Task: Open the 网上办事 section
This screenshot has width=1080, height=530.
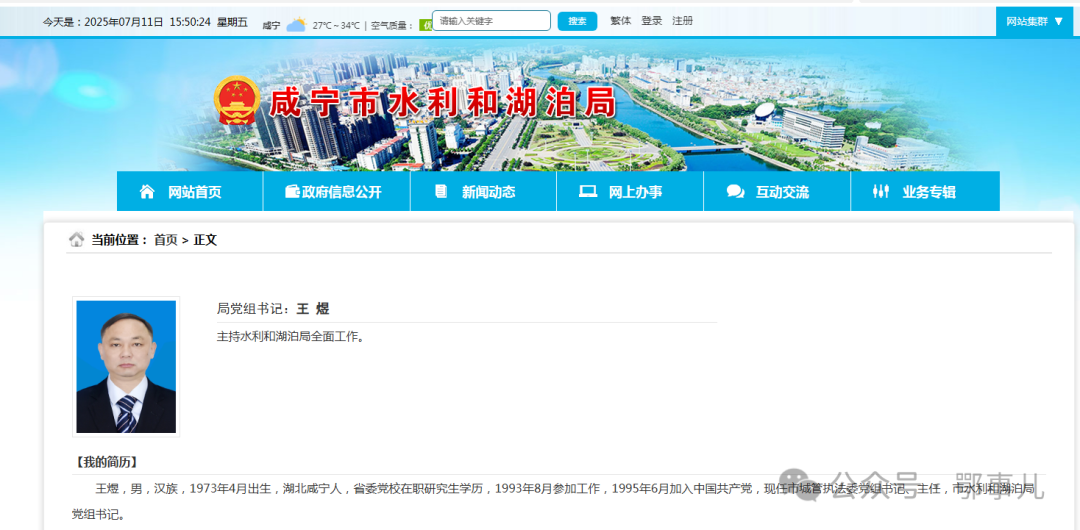Action: 630,192
